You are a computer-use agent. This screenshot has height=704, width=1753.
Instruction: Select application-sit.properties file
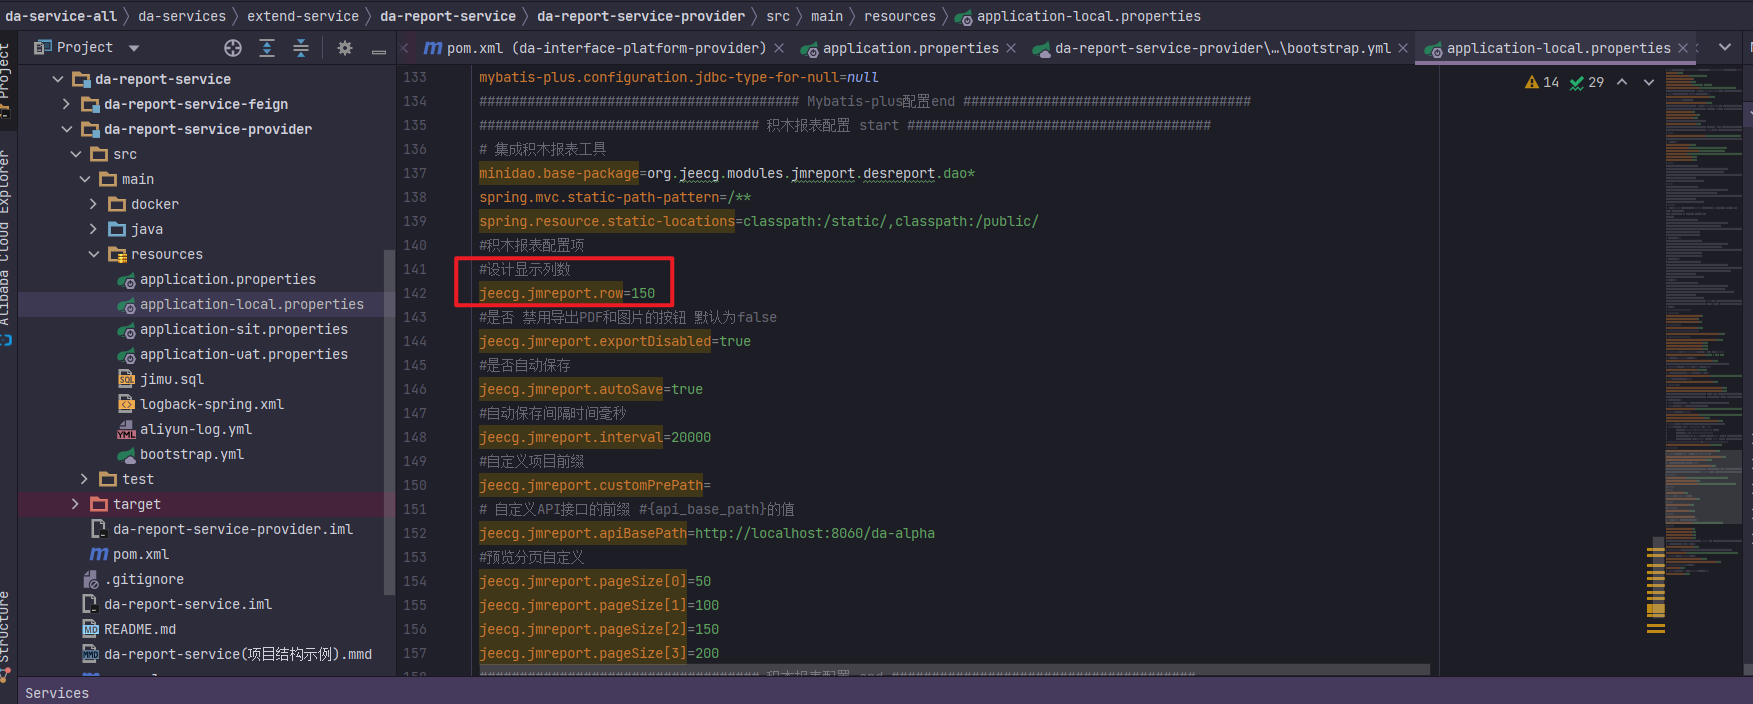click(243, 329)
